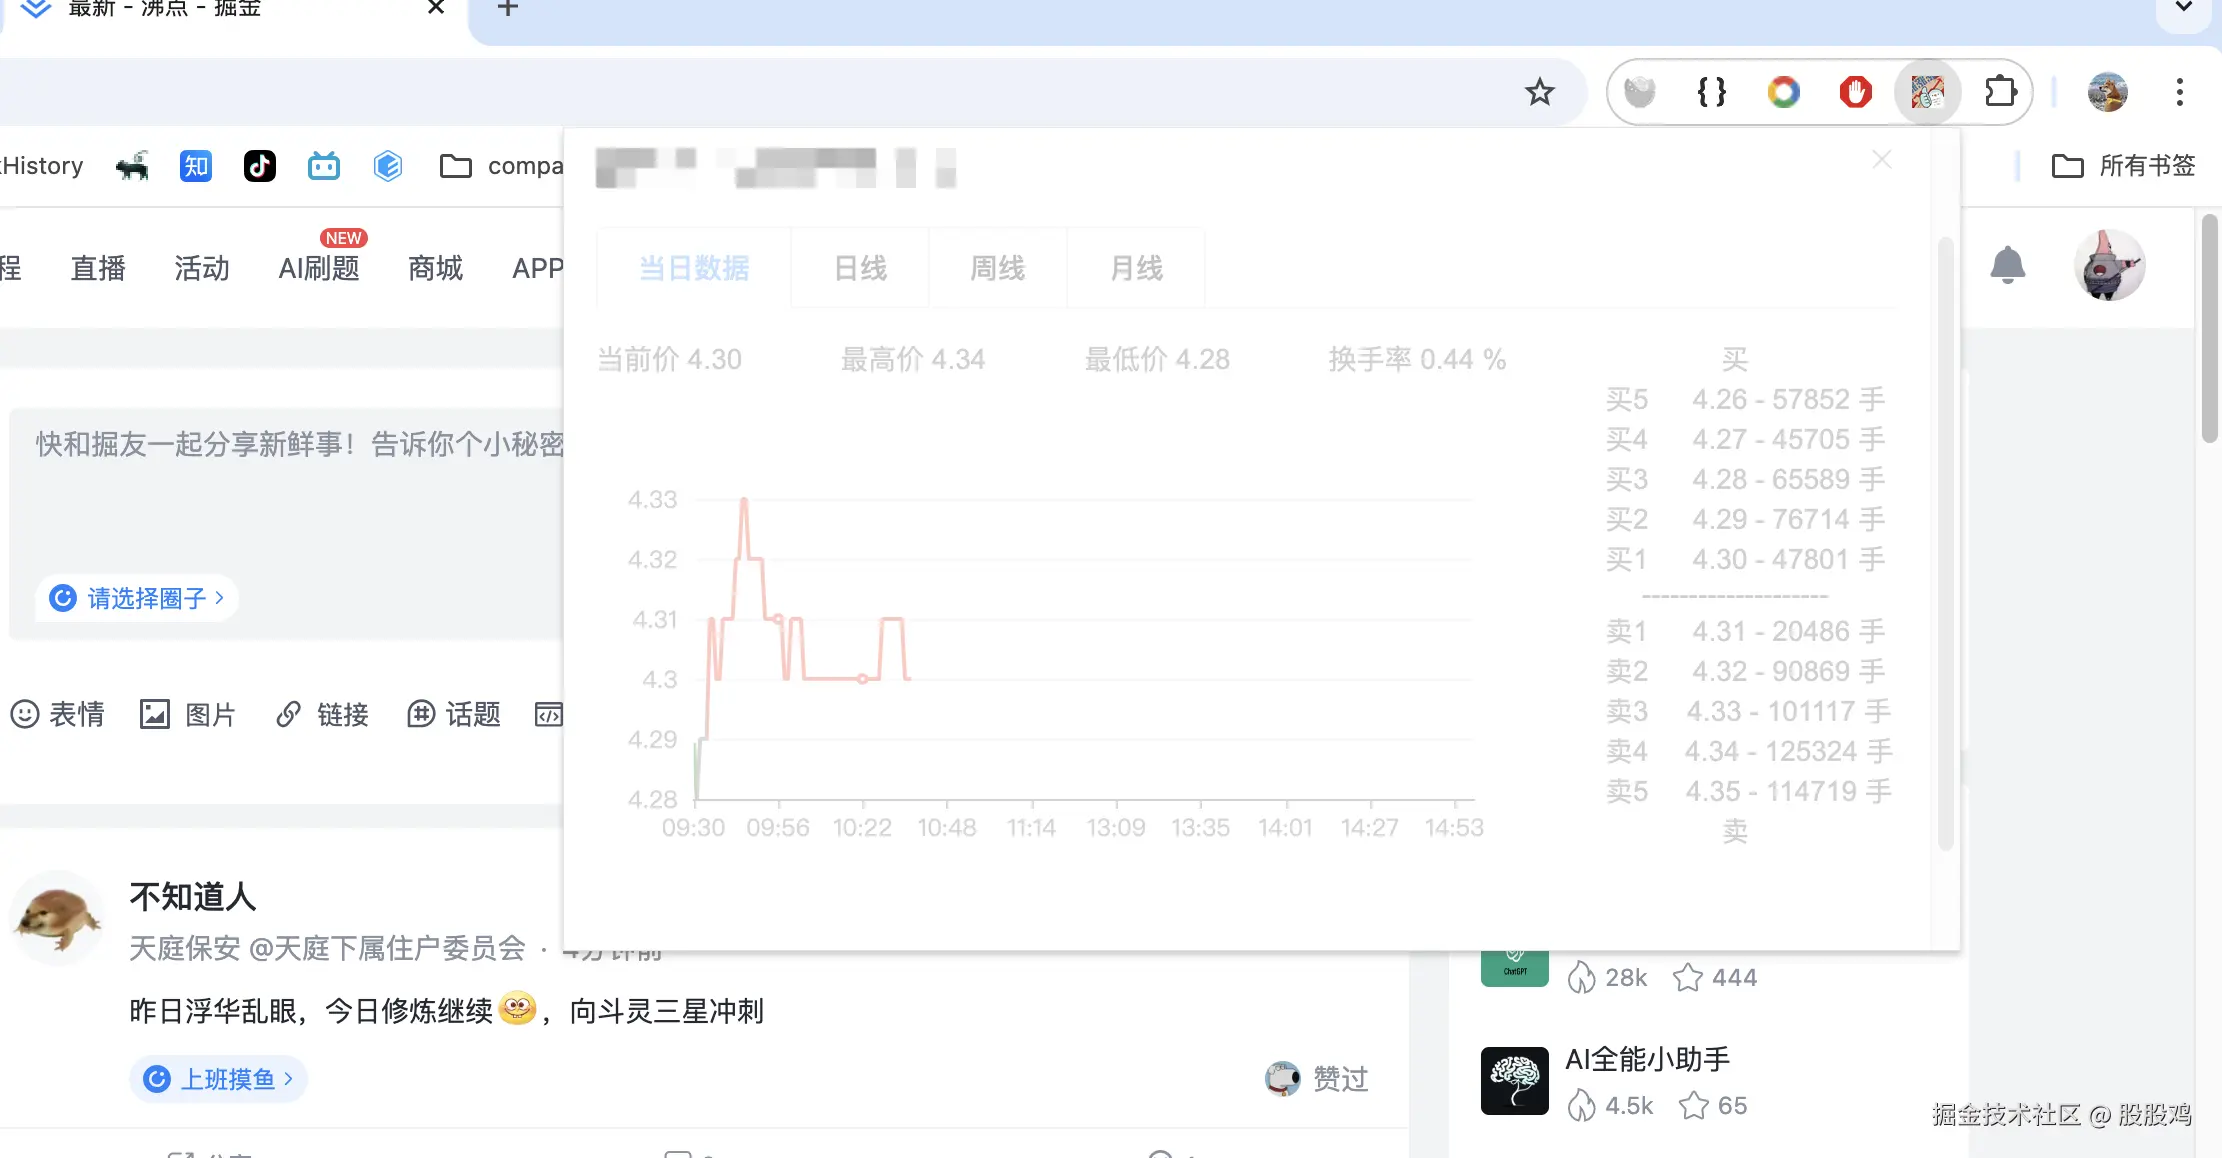Image resolution: width=2222 pixels, height=1158 pixels.
Task: Add a topic with the 话题 icon
Action: tap(422, 714)
